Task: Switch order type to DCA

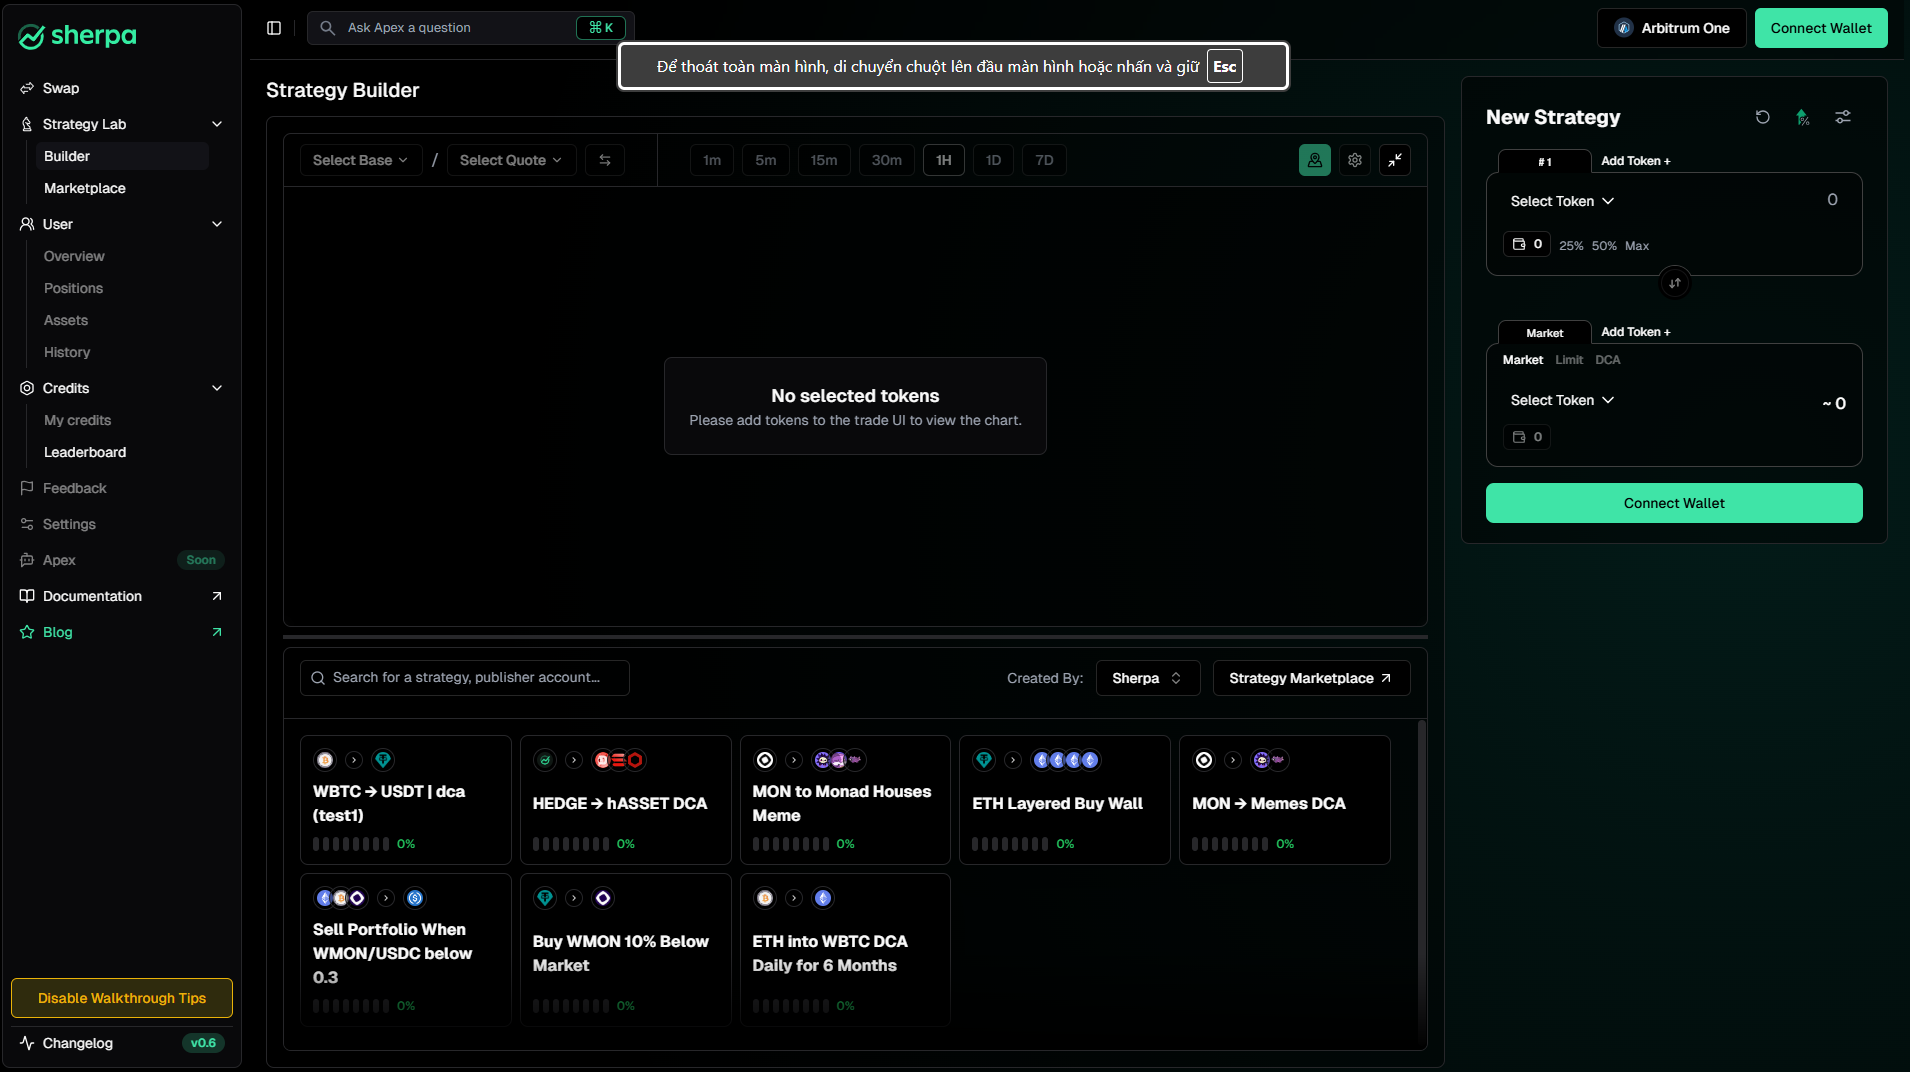Action: (1607, 360)
